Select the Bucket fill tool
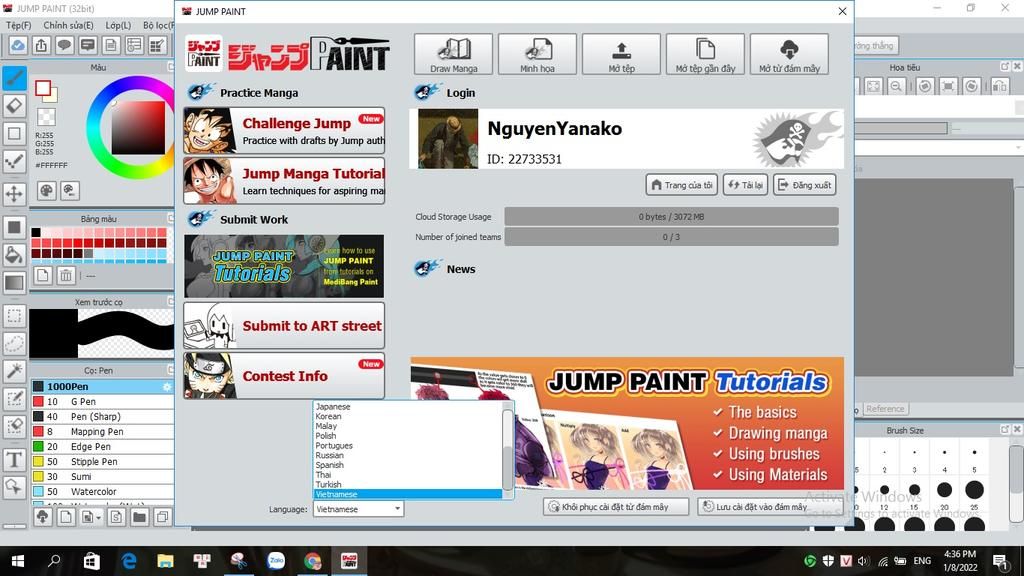Viewport: 1024px width, 576px height. (x=14, y=255)
